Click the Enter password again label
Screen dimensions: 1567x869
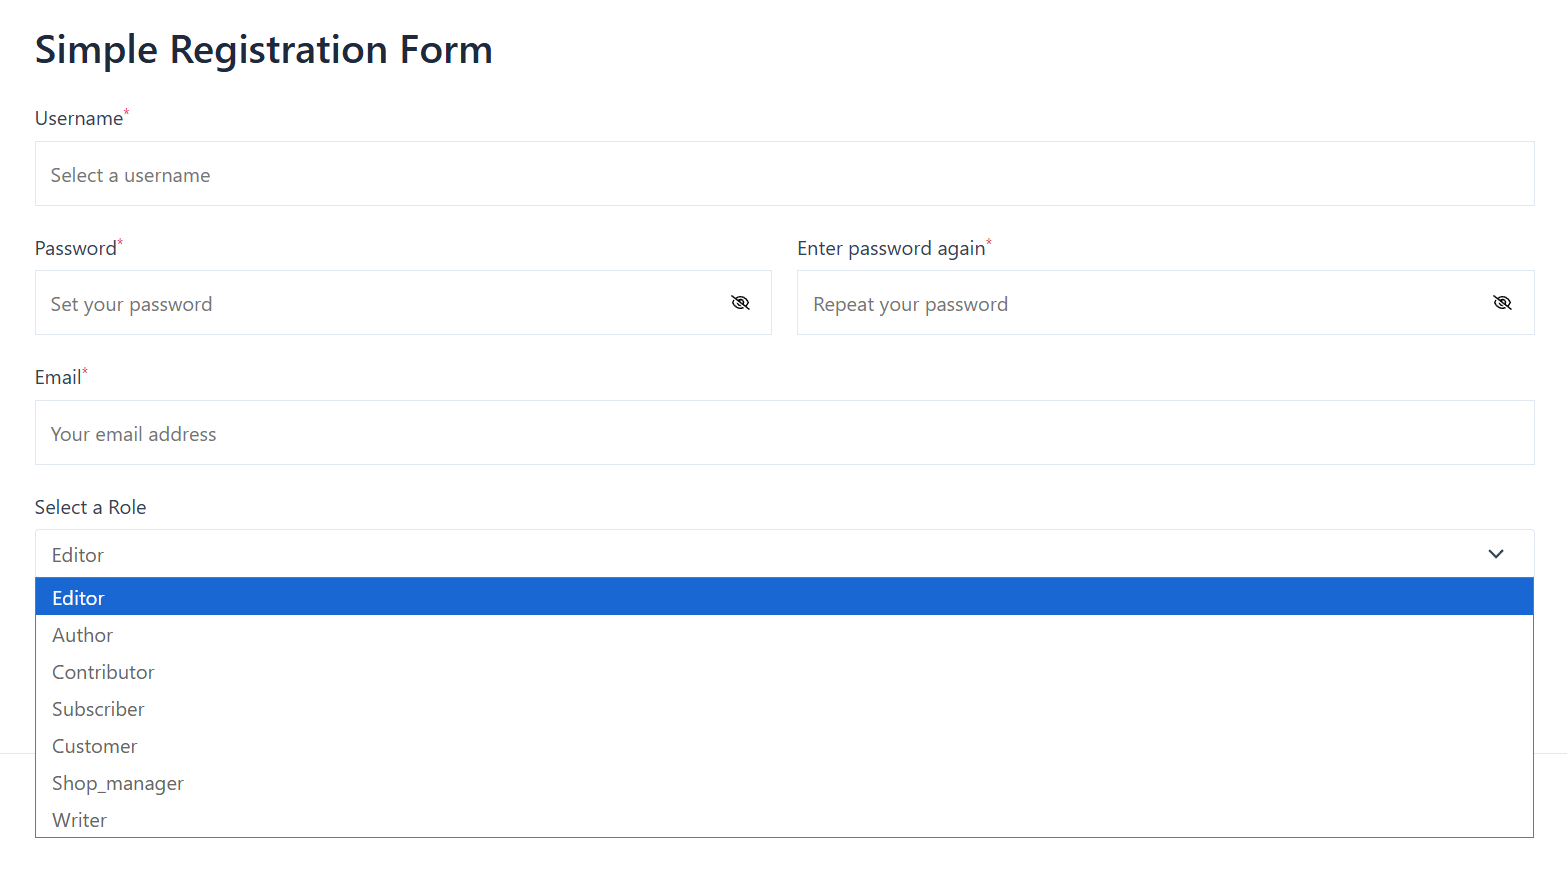(x=891, y=249)
